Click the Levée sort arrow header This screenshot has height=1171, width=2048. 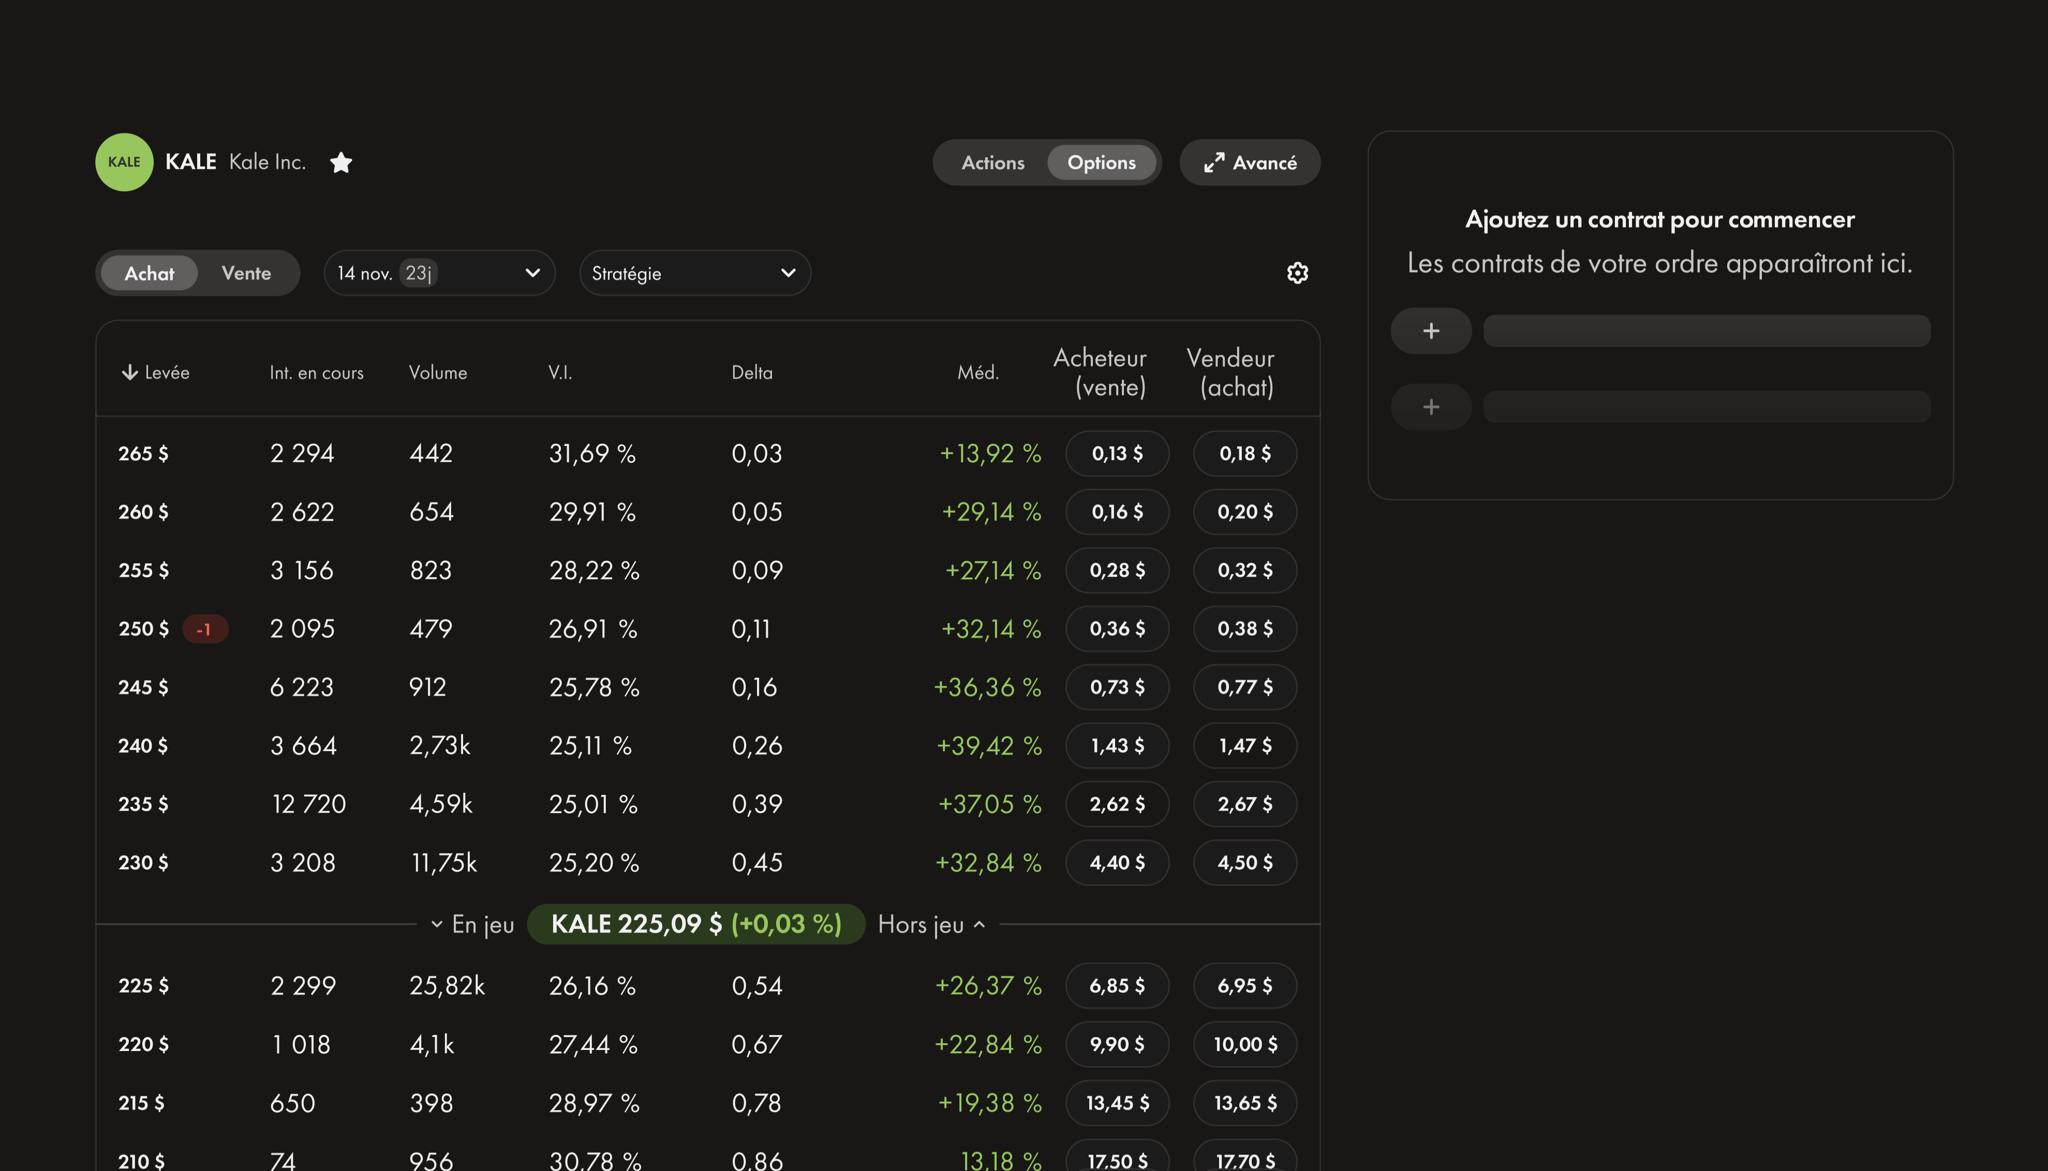pos(155,372)
